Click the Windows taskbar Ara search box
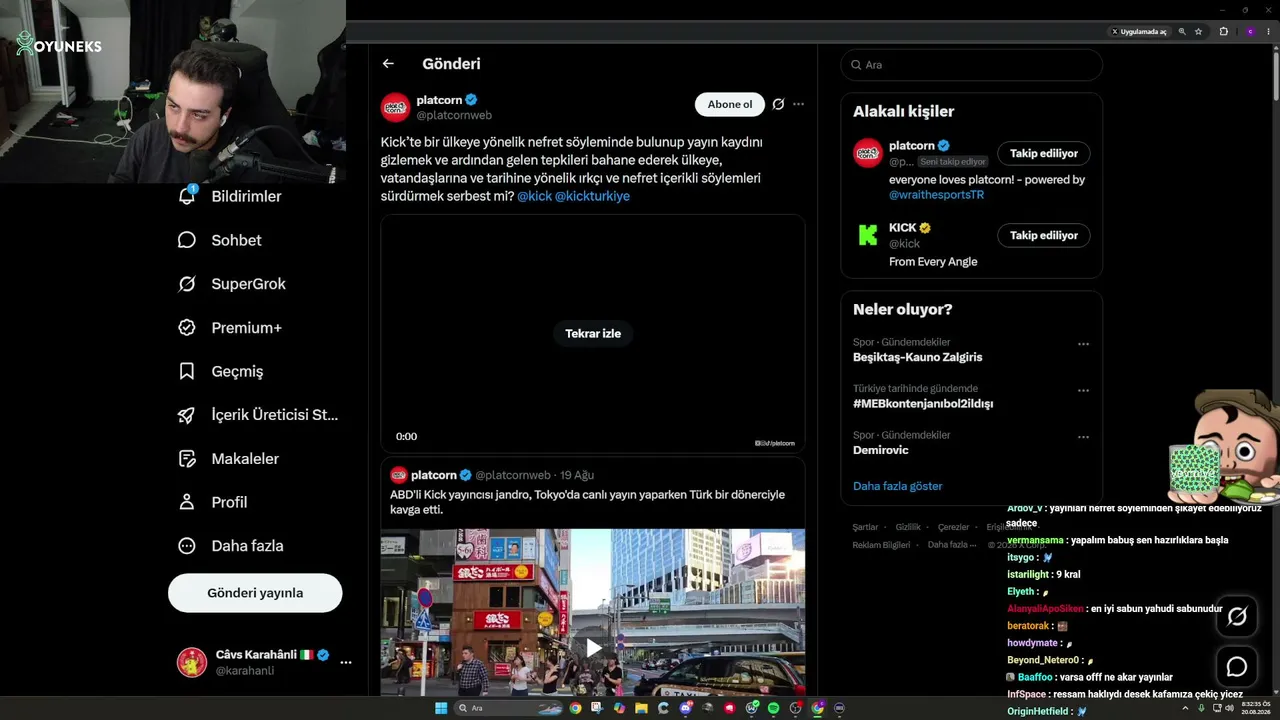Image resolution: width=1280 pixels, height=720 pixels. tap(509, 708)
